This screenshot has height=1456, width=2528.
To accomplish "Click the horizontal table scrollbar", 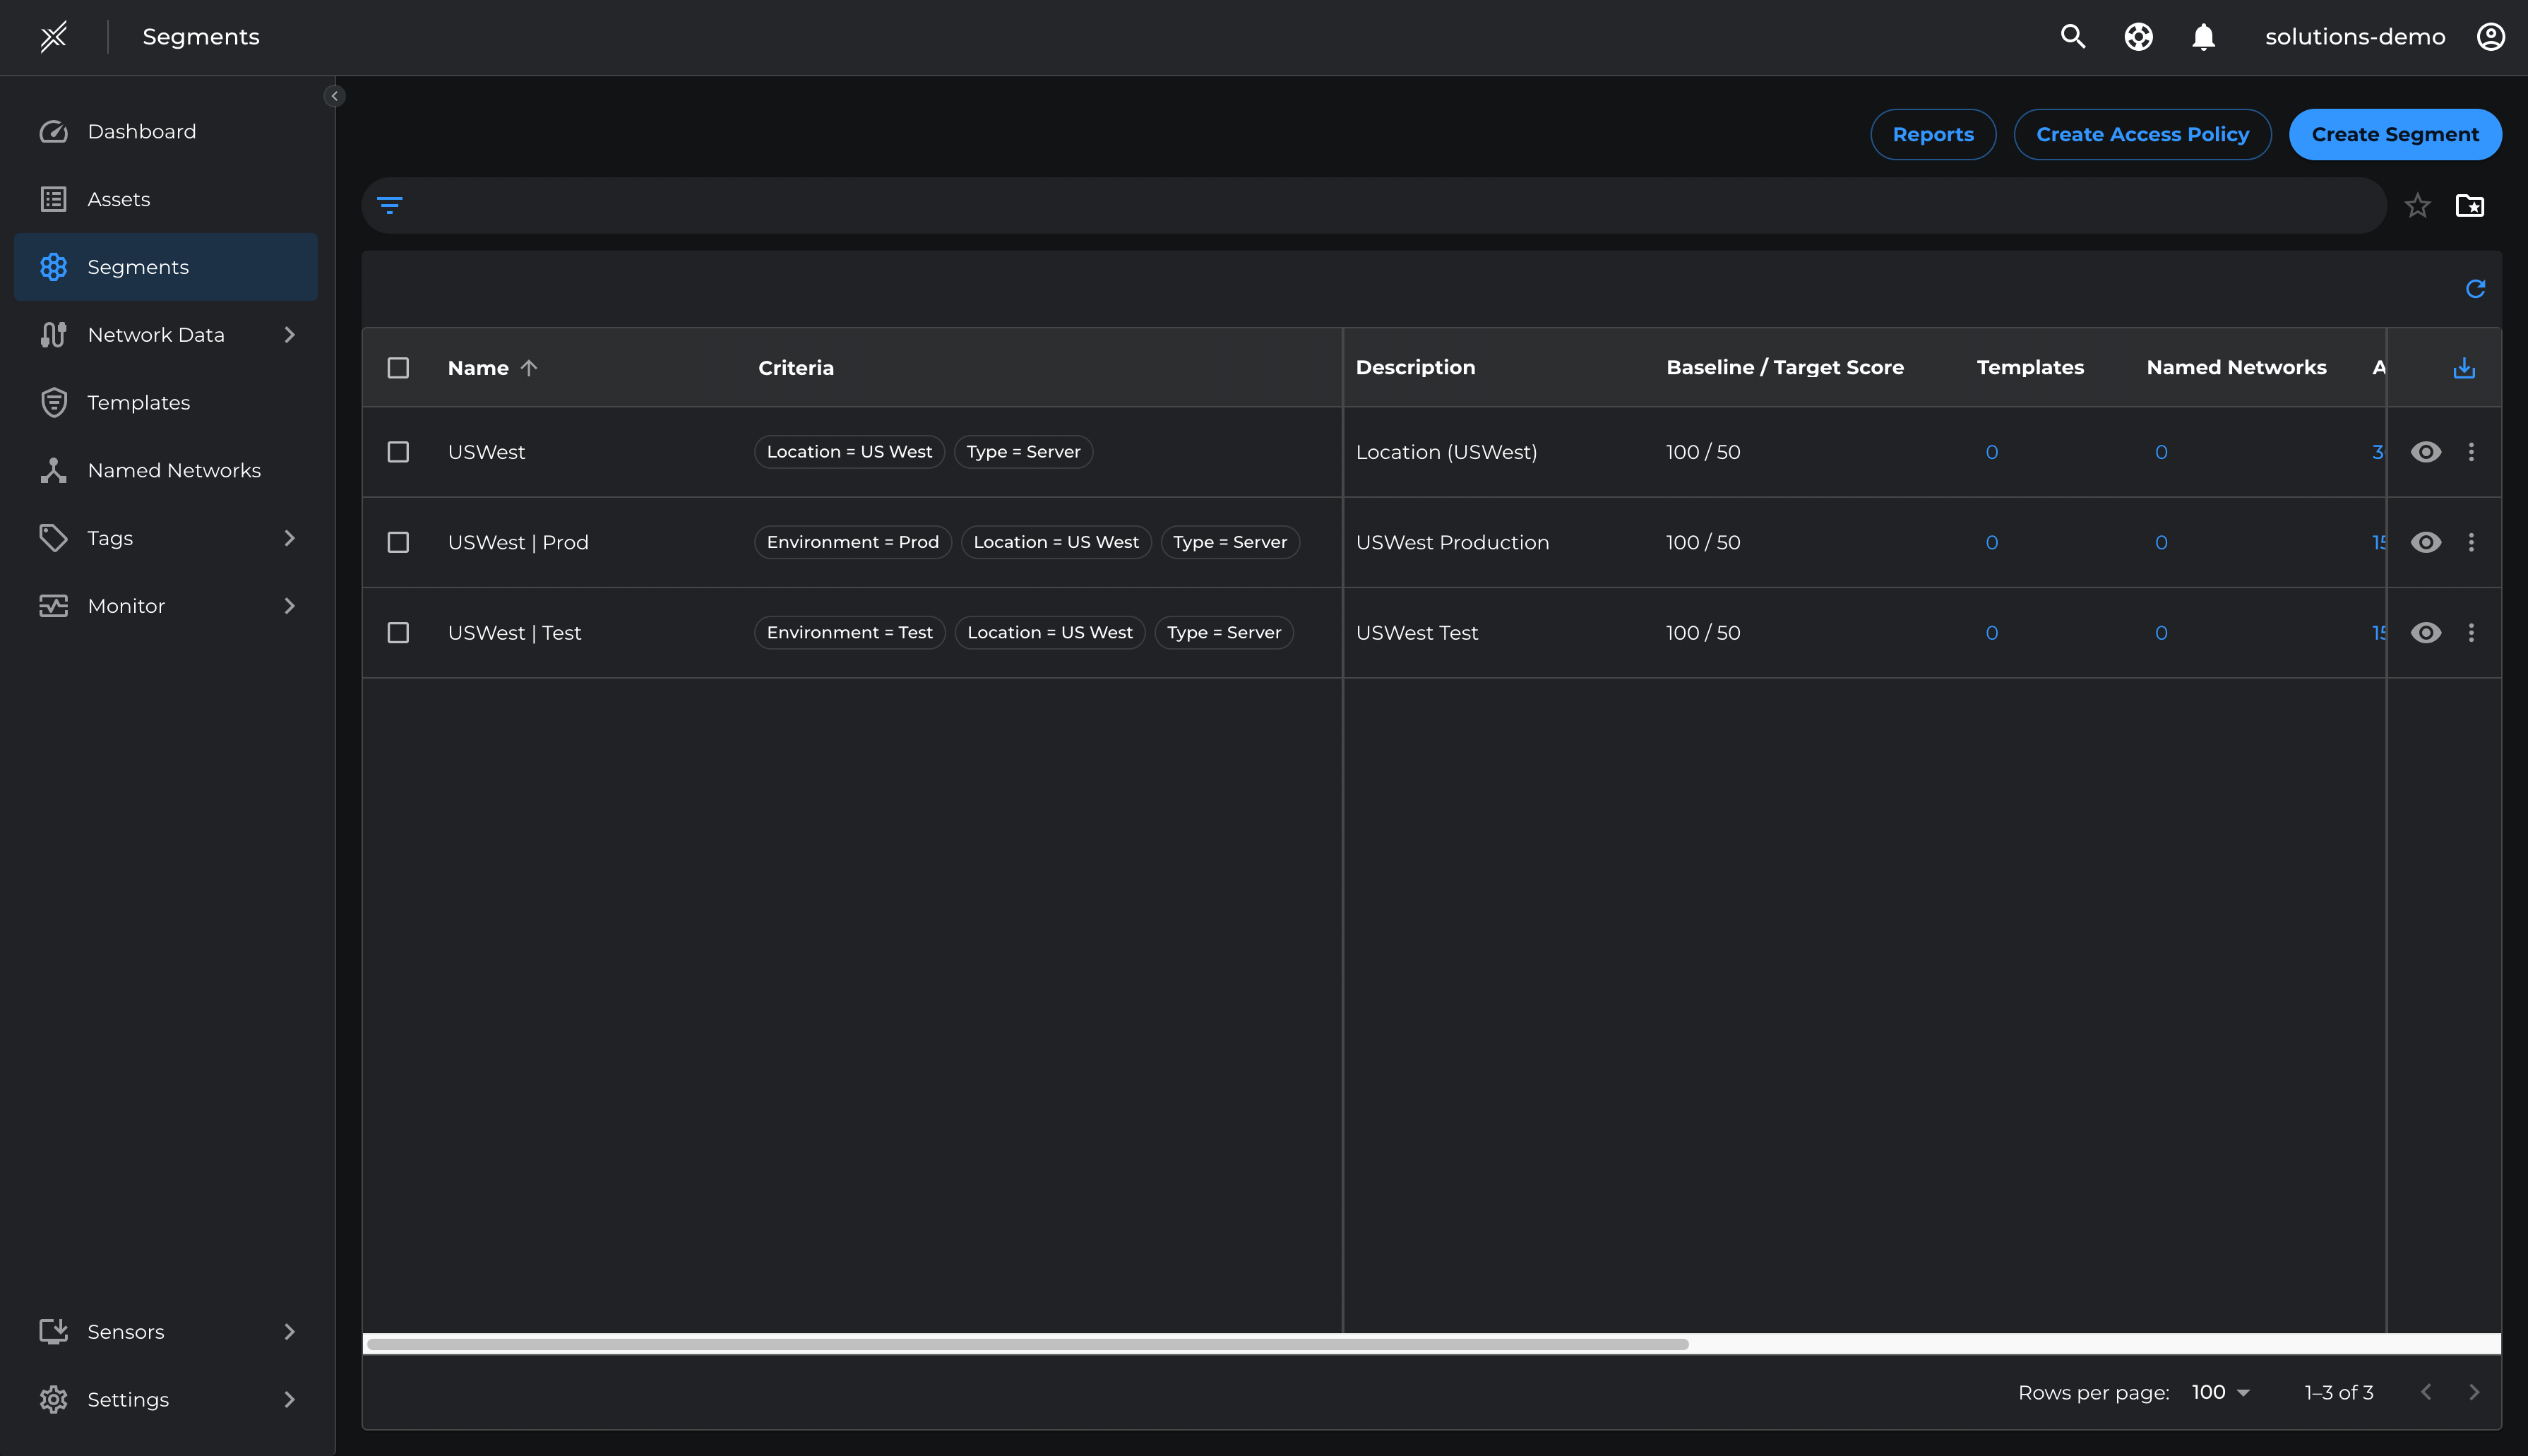I will 1027,1344.
